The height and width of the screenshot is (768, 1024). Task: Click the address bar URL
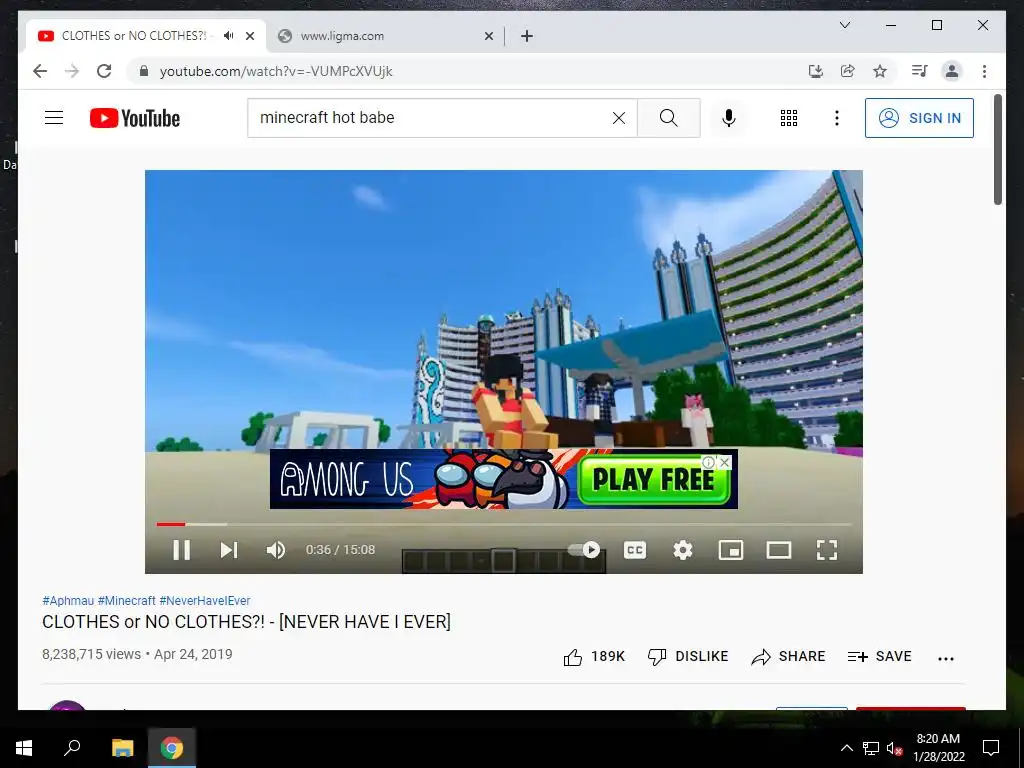point(276,71)
